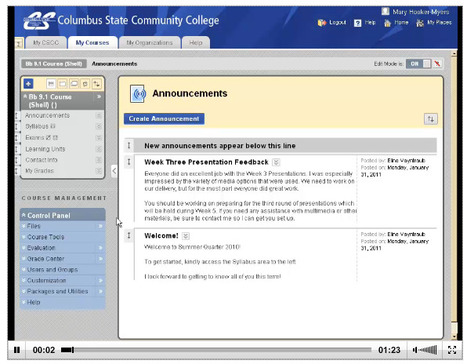The image size is (467, 364).
Task: Click the Mary Hooker-Myers user name
Action: (421, 12)
